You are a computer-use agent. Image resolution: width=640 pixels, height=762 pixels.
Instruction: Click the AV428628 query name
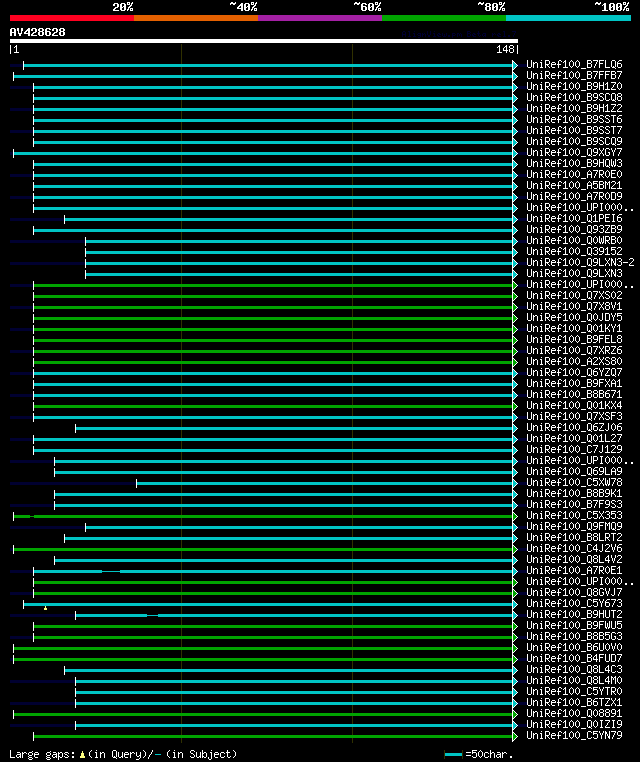(37, 33)
